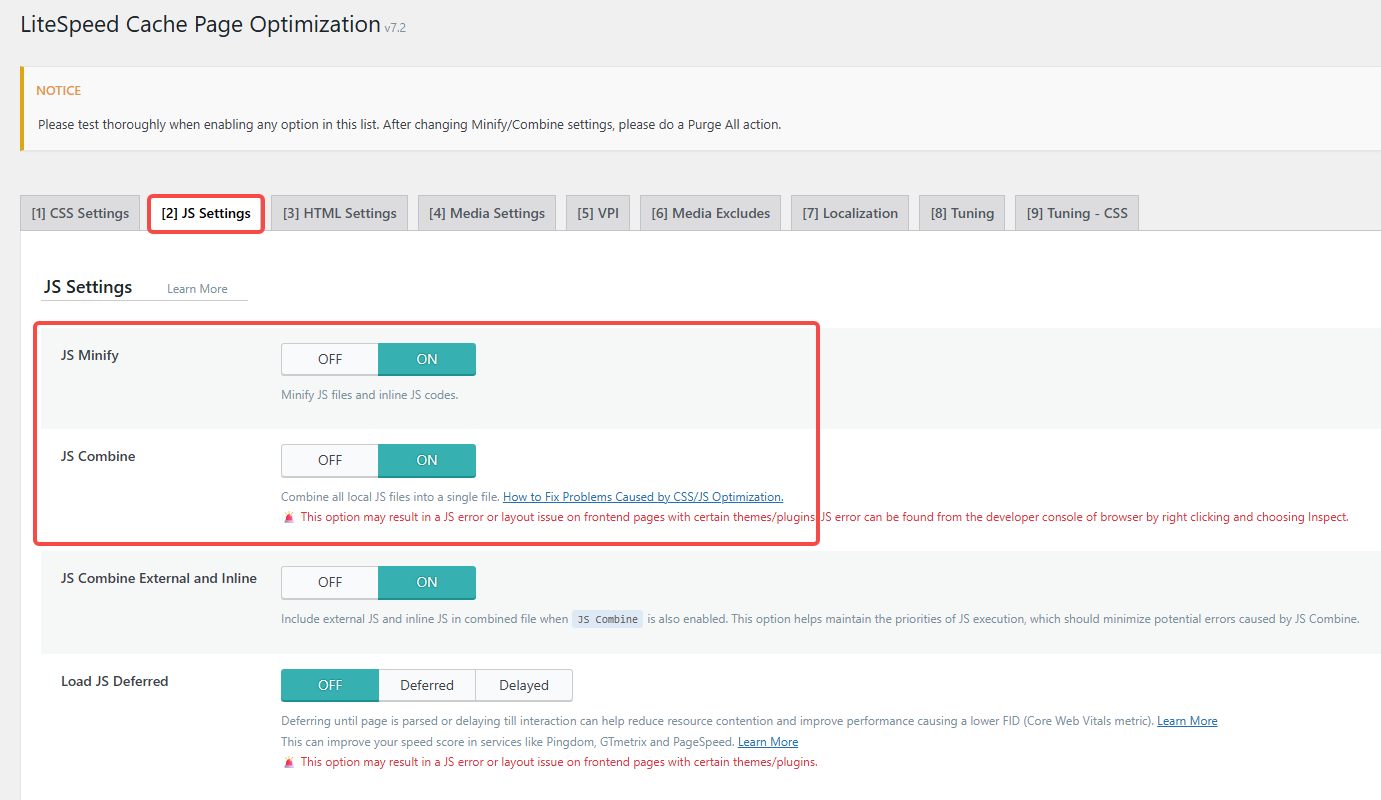Set Load JS Deferred to OFF
This screenshot has width=1381, height=800.
point(330,685)
